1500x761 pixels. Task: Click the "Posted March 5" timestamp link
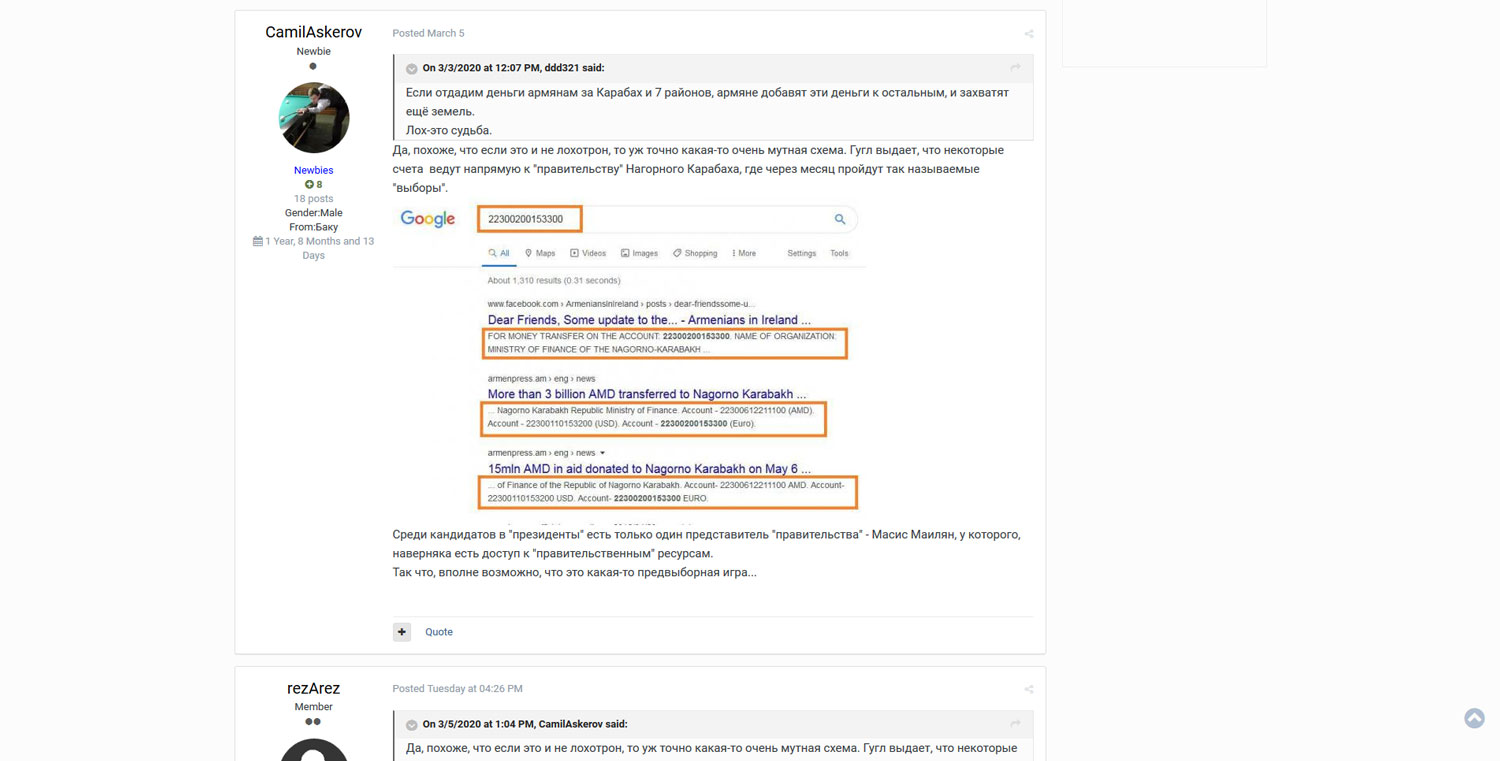tap(428, 34)
